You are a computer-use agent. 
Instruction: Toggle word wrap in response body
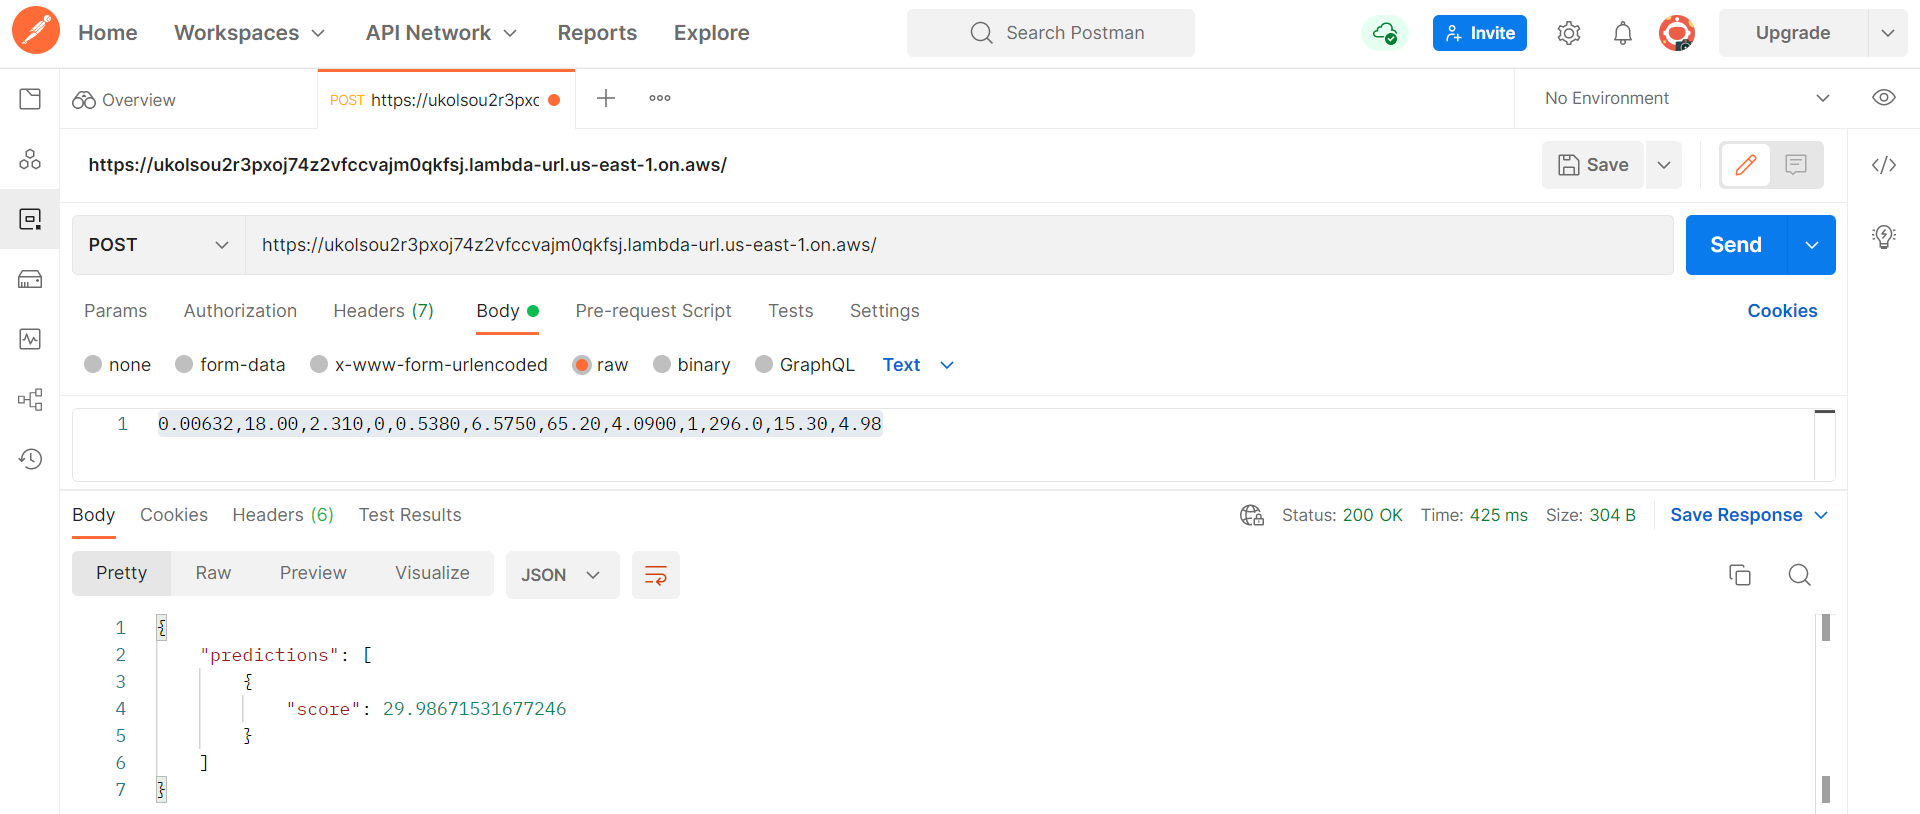[x=656, y=575]
